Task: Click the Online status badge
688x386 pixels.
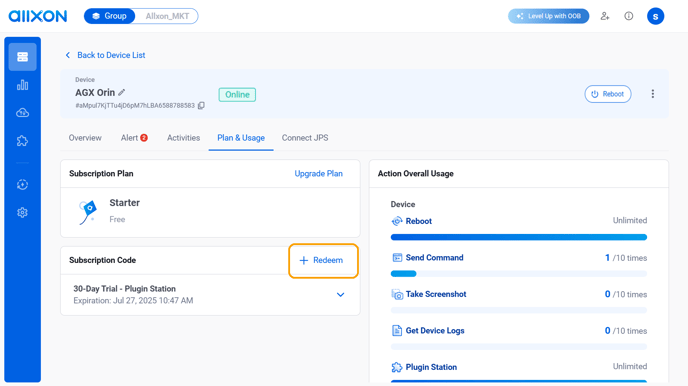Action: click(237, 95)
